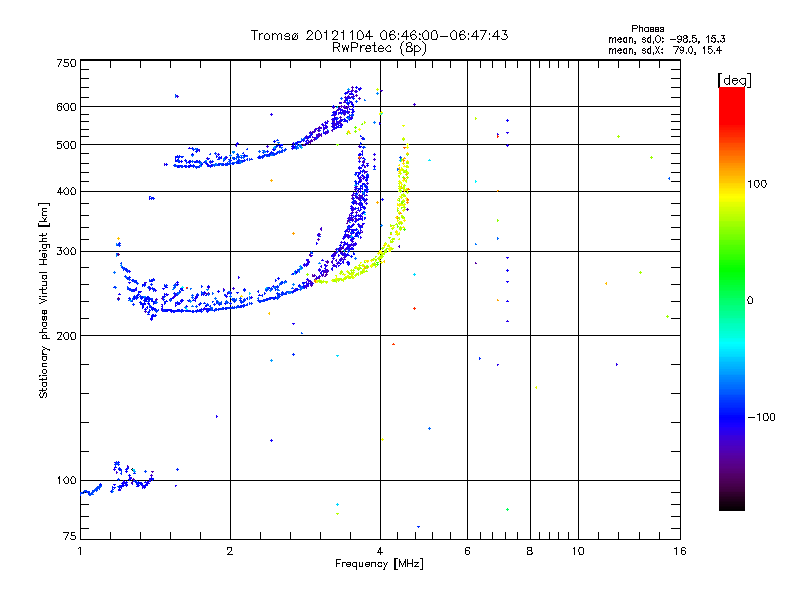The image size is (800, 600).
Task: Click the 'mean, sd,O: -98.5, 15.3' line
Action: pos(666,39)
